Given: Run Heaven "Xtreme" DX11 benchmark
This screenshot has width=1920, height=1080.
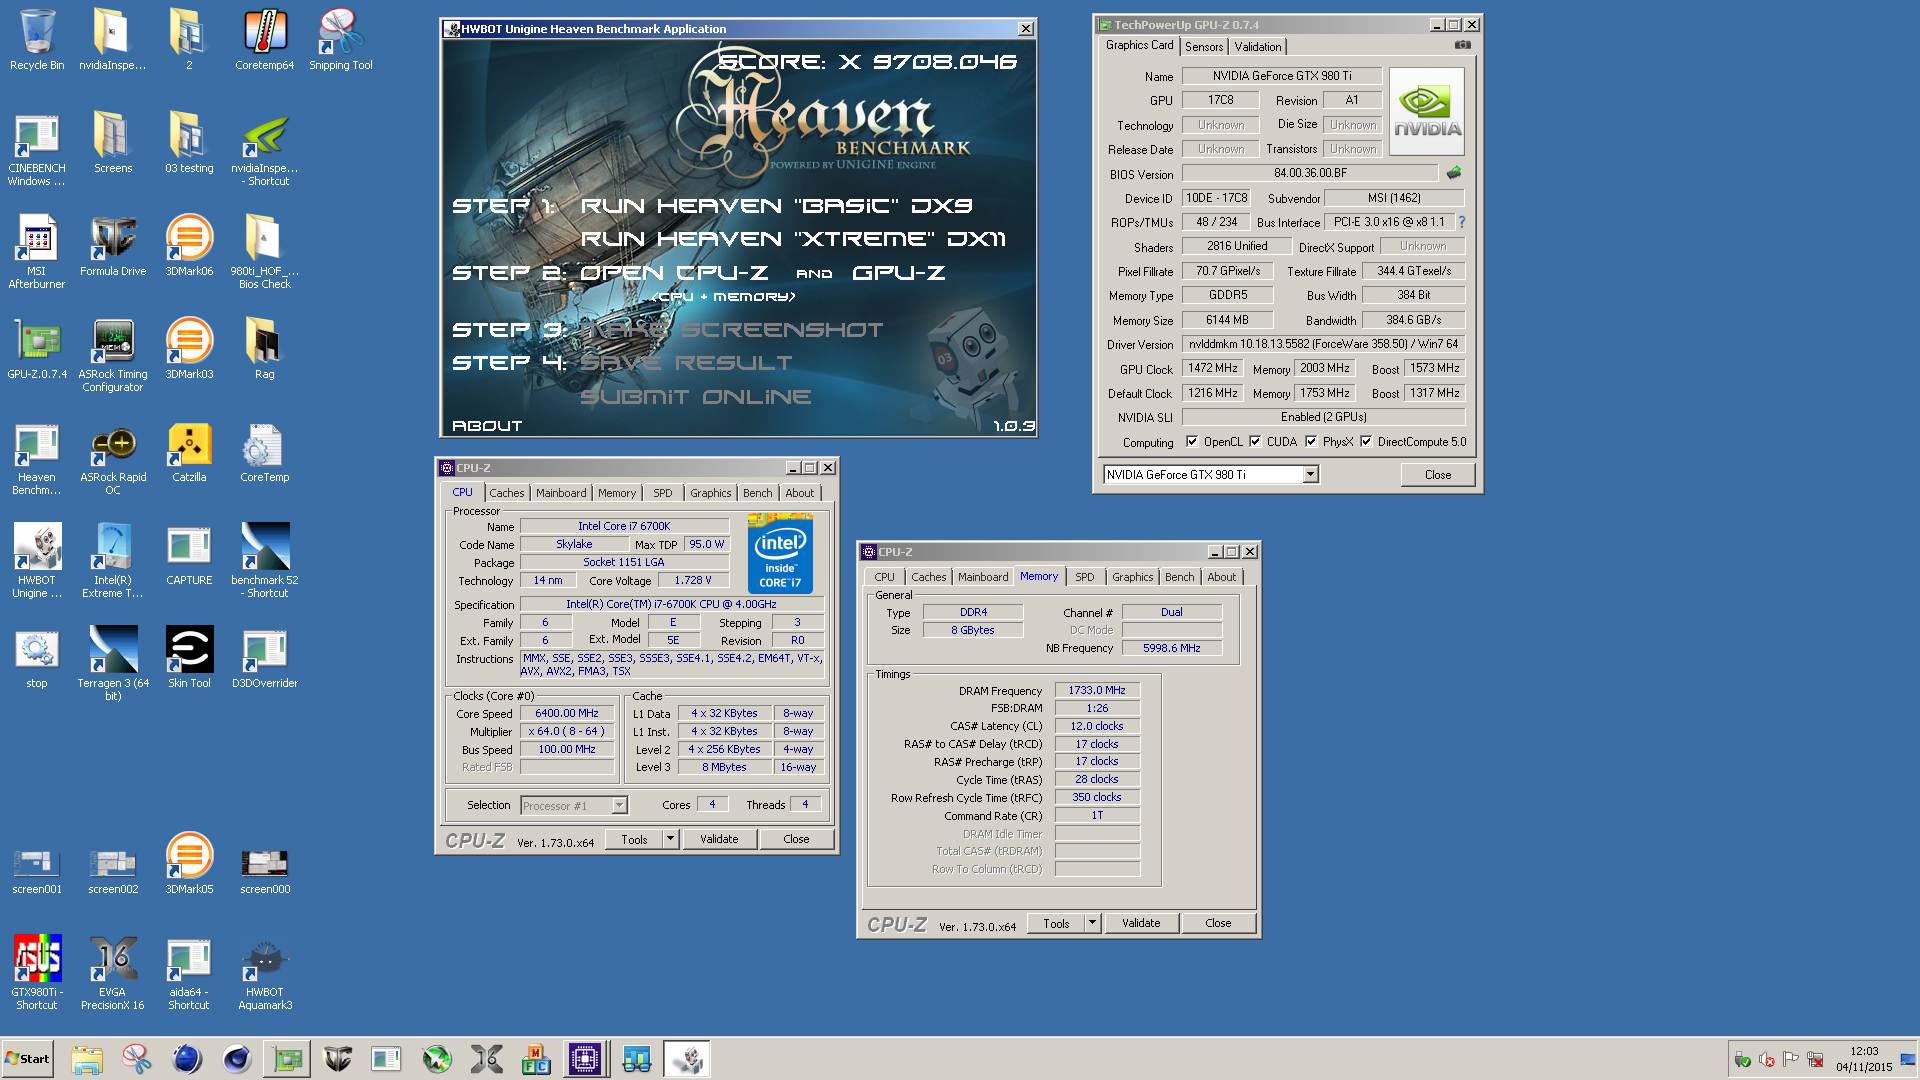Looking at the screenshot, I should tap(793, 239).
